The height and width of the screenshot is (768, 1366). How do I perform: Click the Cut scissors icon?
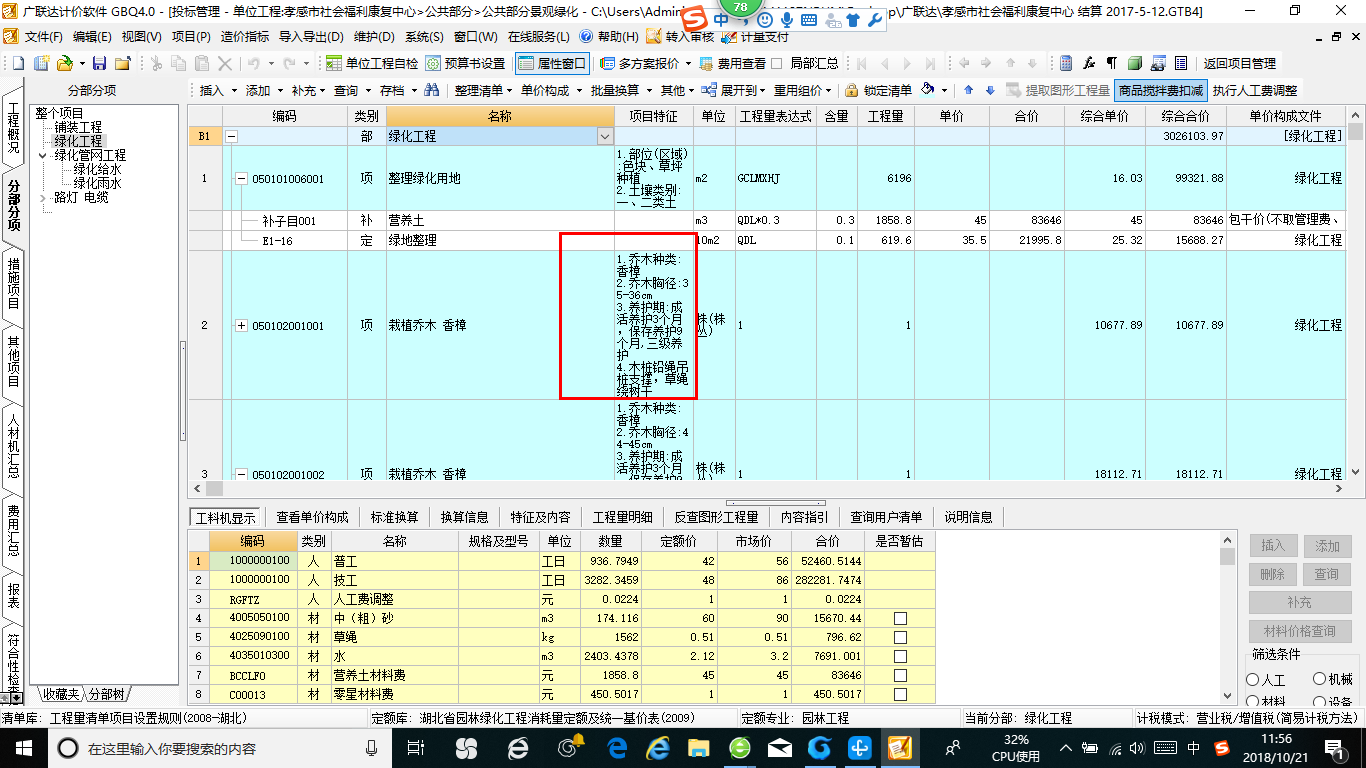click(x=155, y=63)
